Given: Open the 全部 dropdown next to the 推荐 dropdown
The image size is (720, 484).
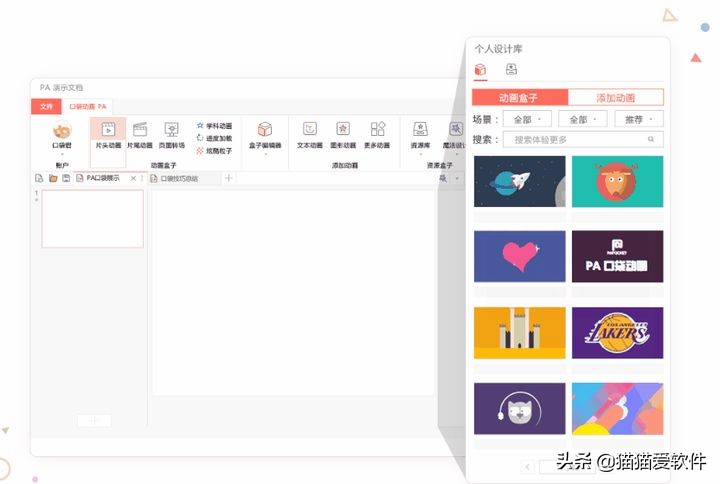Looking at the screenshot, I should coord(583,119).
